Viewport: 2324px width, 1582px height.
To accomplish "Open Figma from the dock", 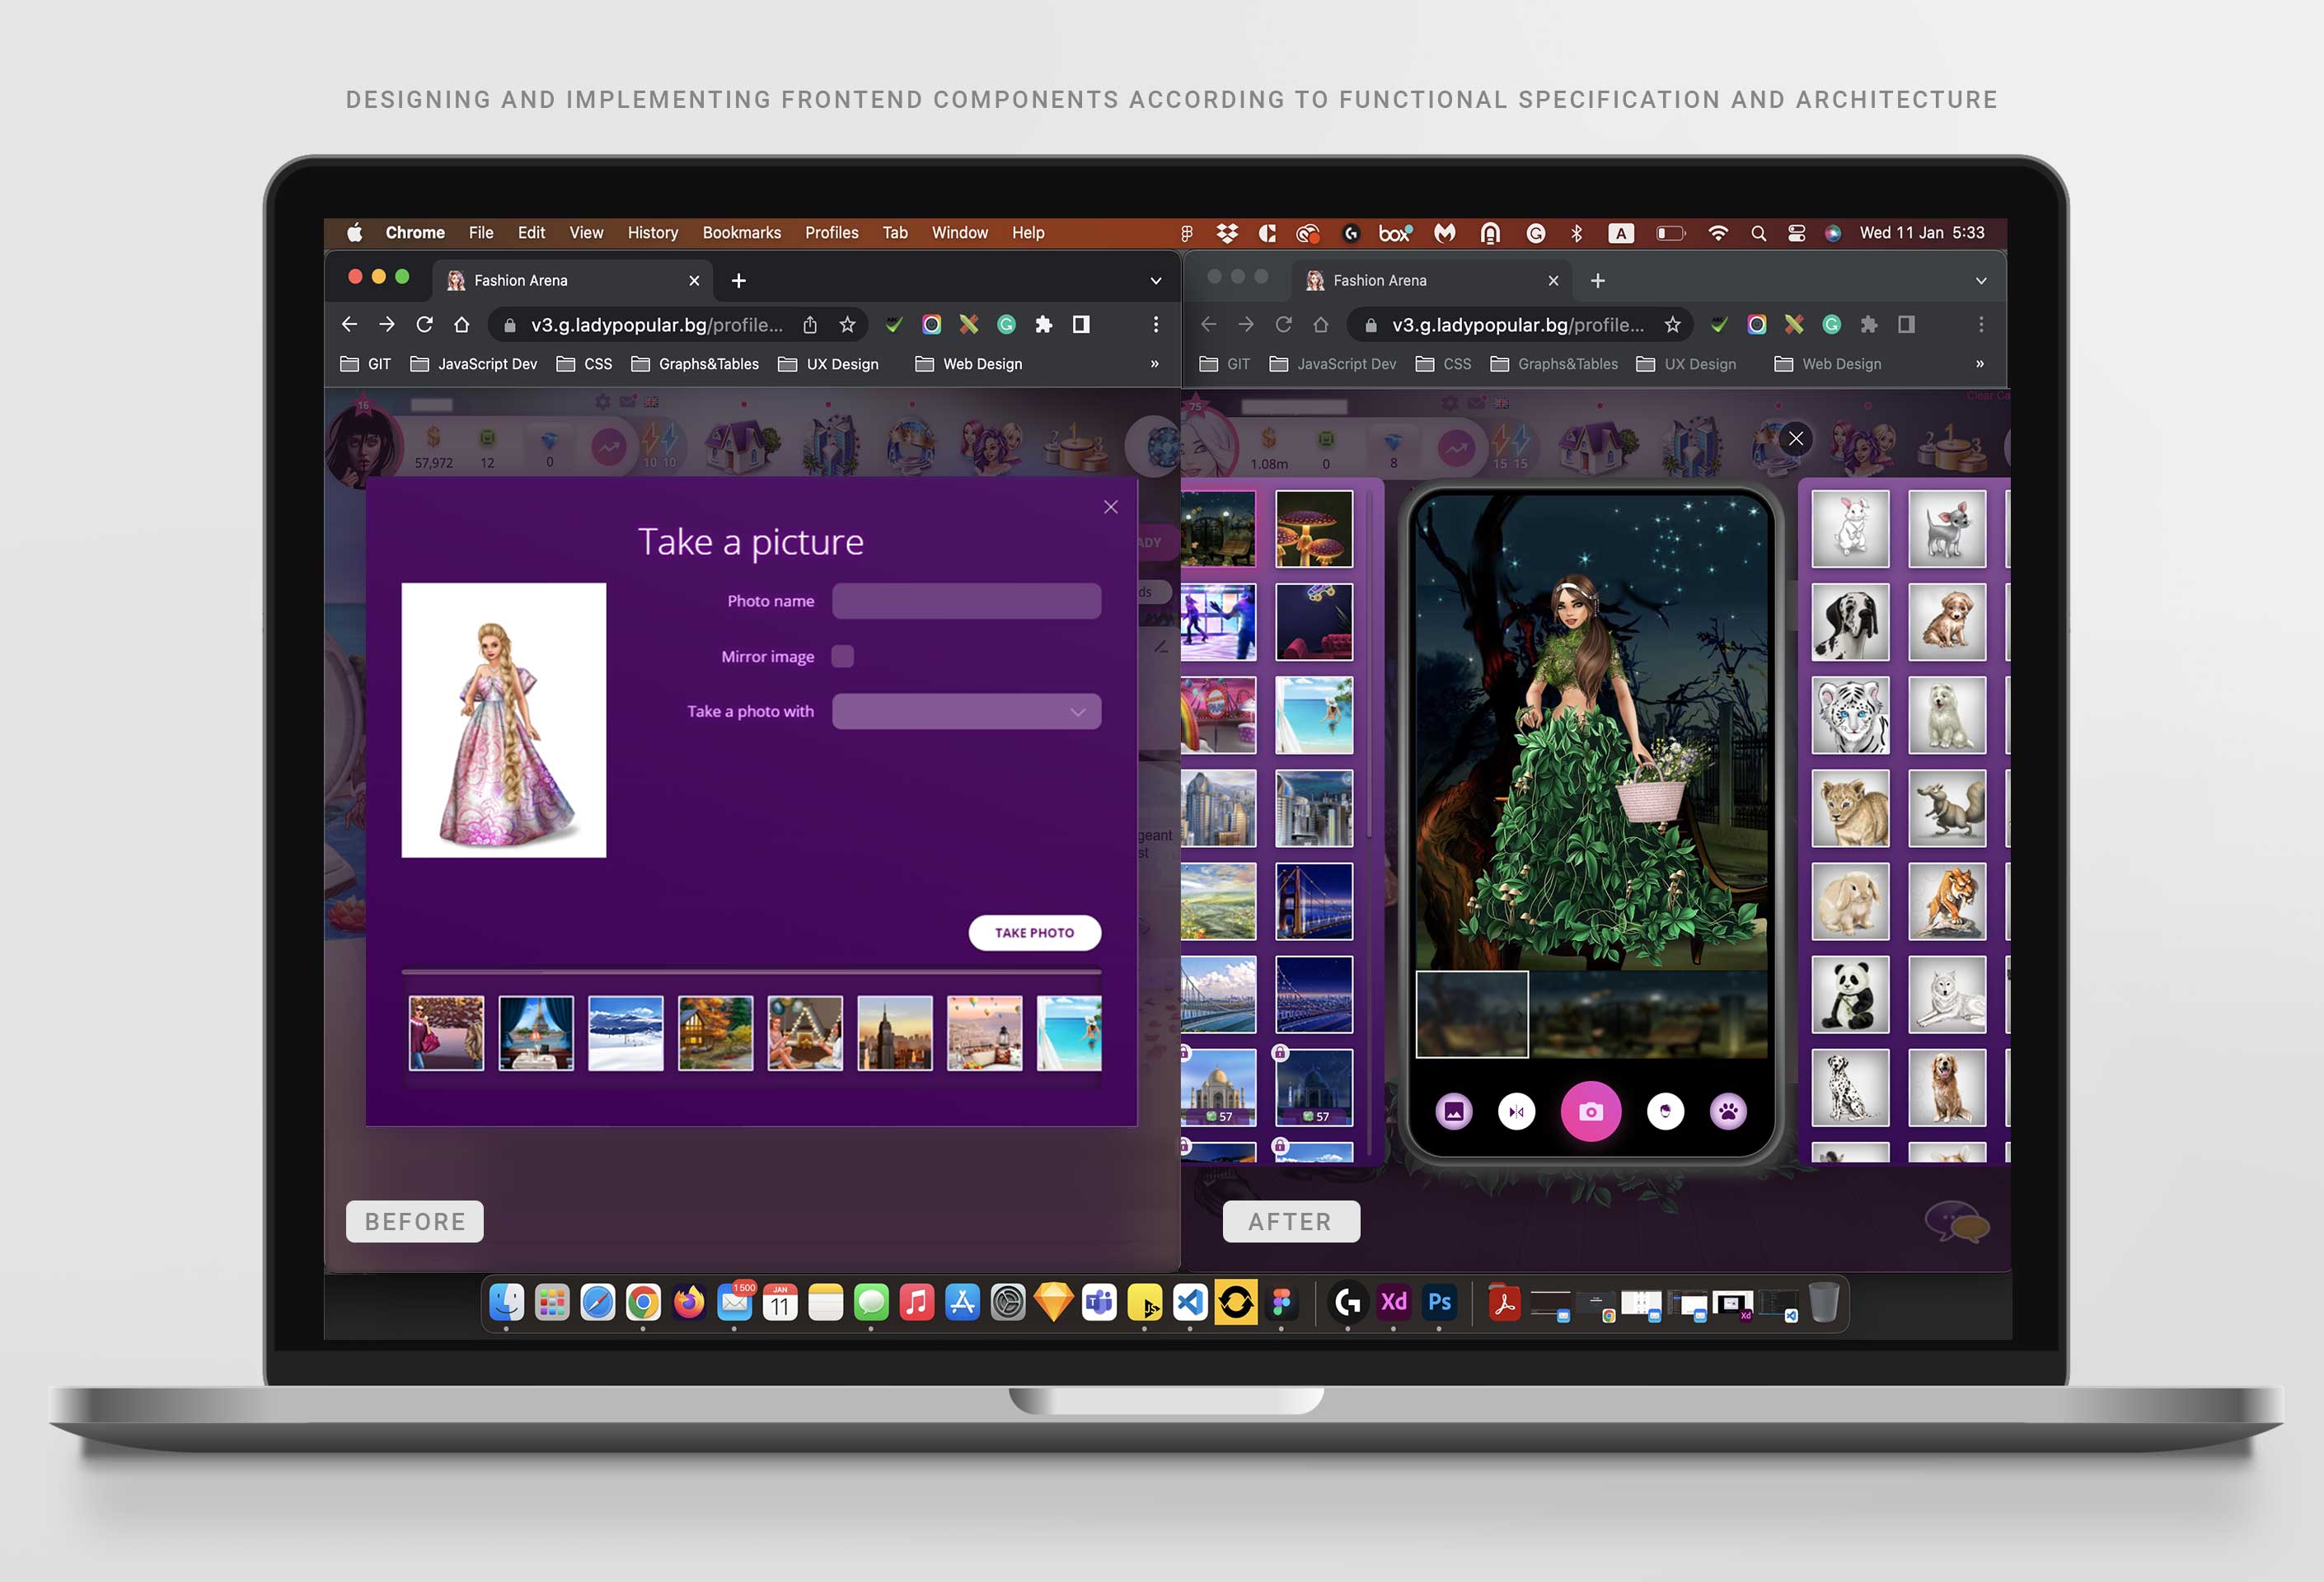I will [1281, 1302].
